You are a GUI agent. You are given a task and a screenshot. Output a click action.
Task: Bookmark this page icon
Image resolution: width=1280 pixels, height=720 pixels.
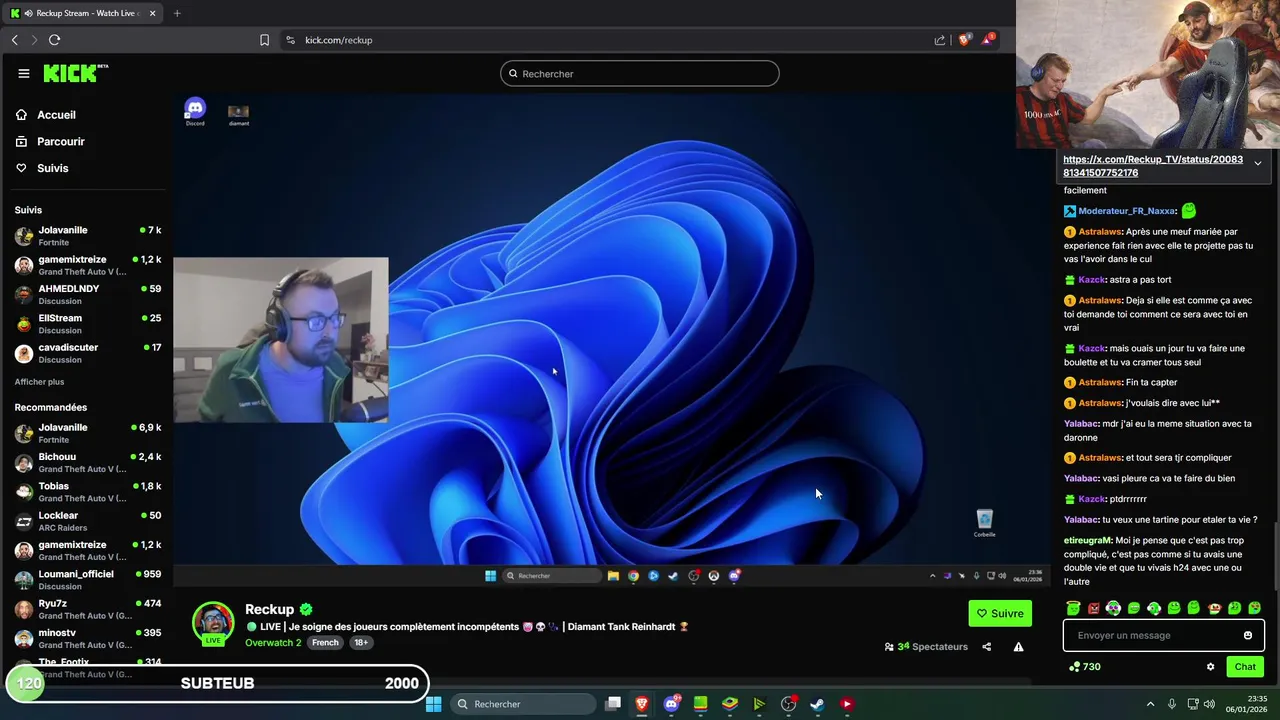[264, 40]
